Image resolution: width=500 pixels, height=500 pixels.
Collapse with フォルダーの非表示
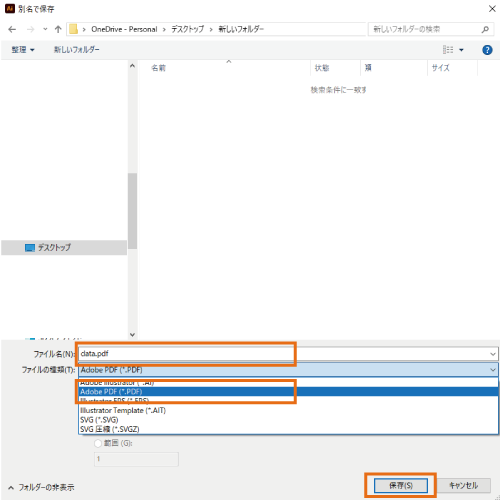coord(41,488)
